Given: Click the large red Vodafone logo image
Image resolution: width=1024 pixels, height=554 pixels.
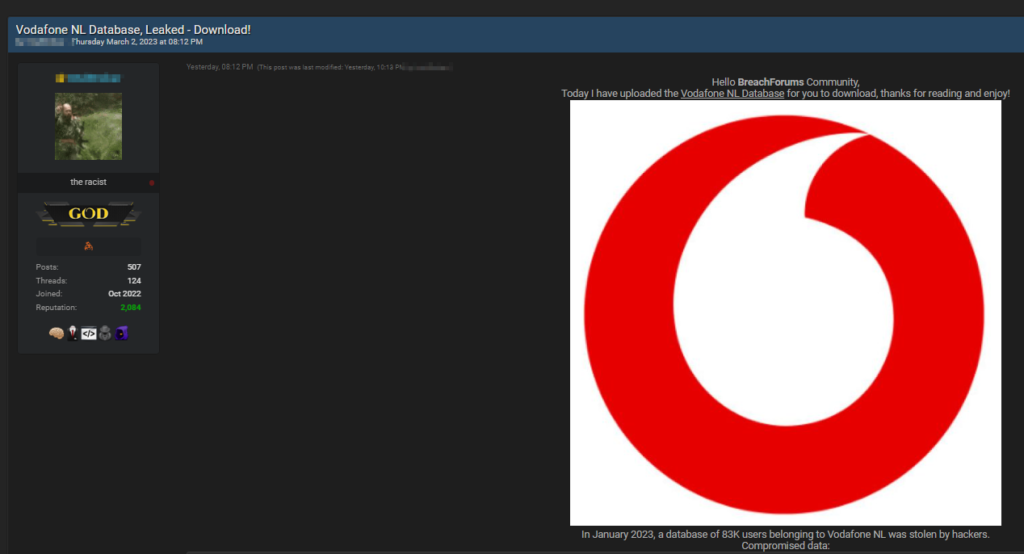Looking at the screenshot, I should click(x=785, y=312).
